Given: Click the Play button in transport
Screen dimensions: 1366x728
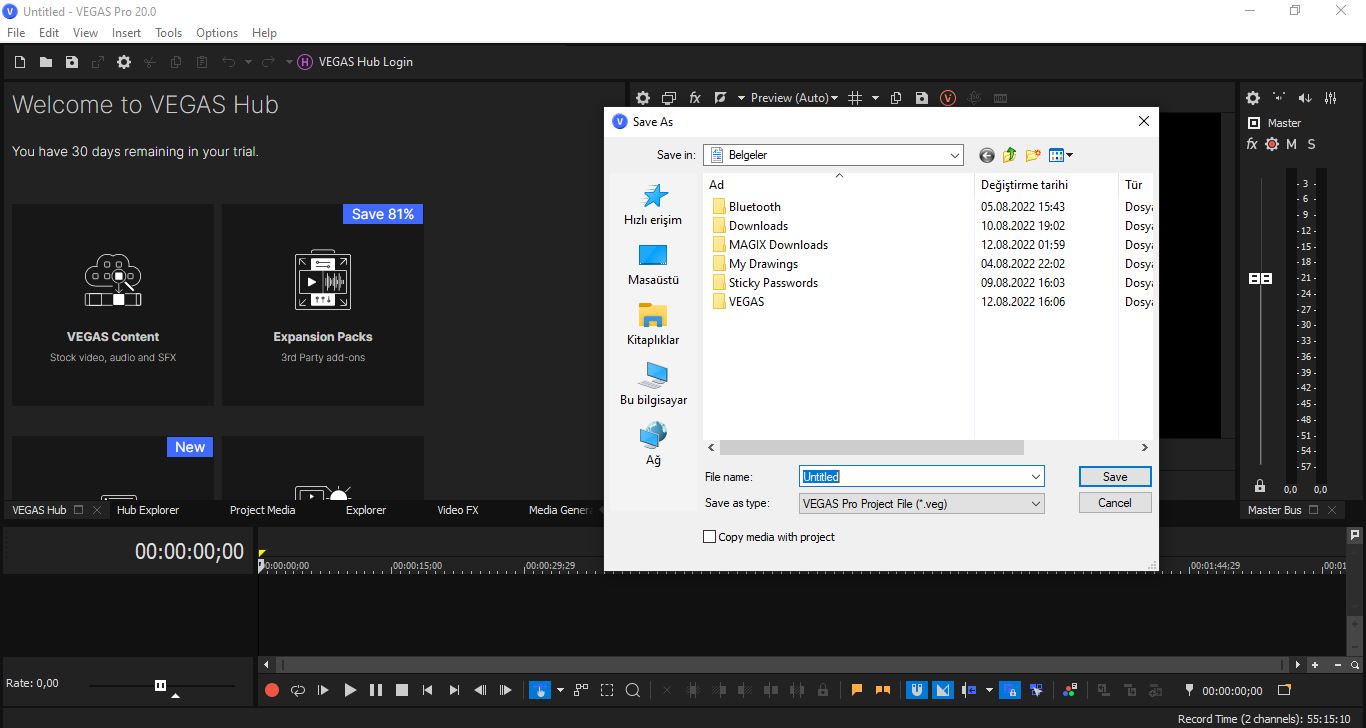Looking at the screenshot, I should pos(350,690).
